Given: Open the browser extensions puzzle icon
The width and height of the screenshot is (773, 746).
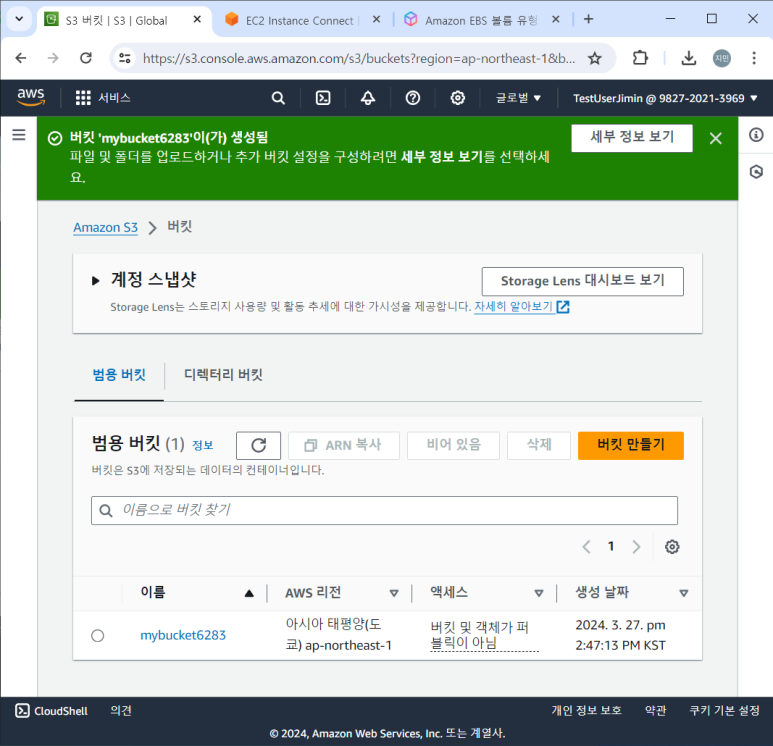Looking at the screenshot, I should coord(640,58).
